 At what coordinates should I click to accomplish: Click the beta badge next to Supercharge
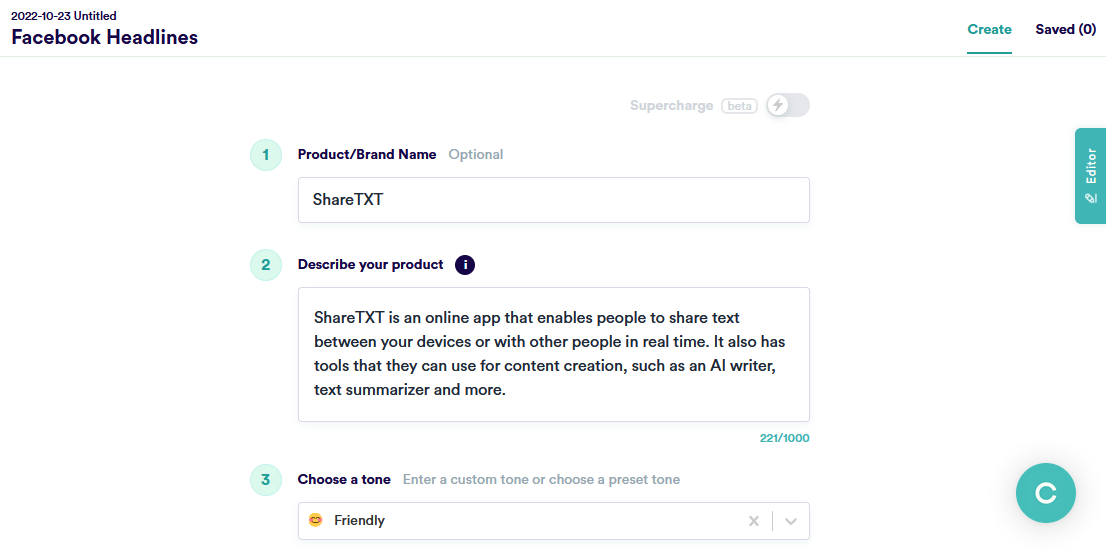(740, 106)
